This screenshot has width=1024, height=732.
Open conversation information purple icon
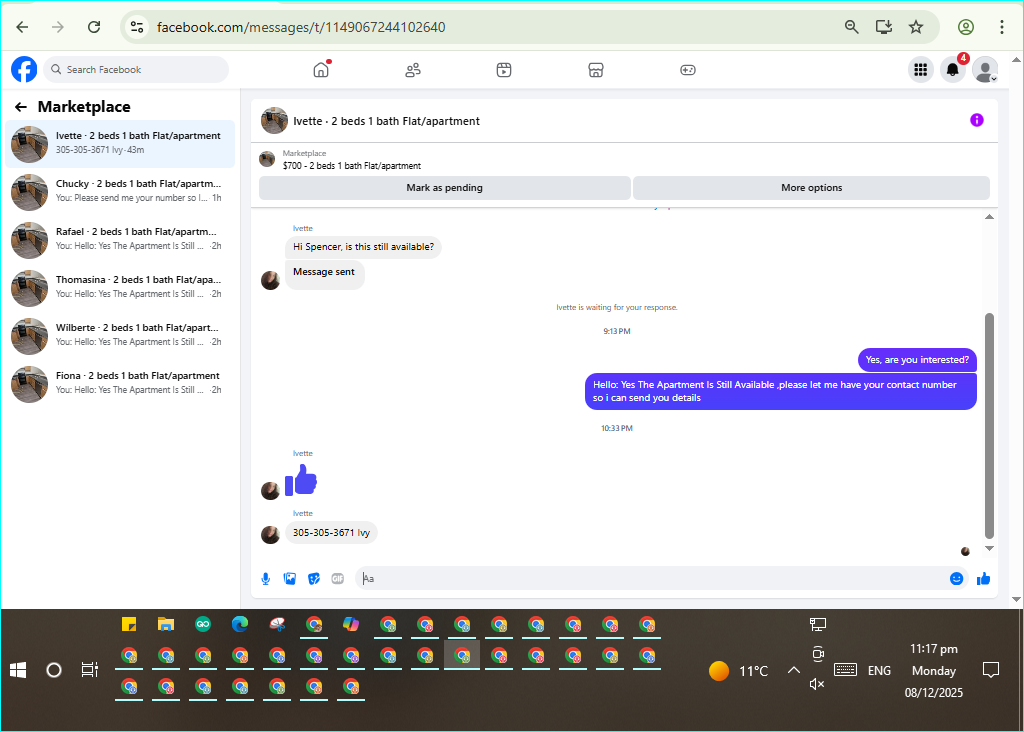976,120
